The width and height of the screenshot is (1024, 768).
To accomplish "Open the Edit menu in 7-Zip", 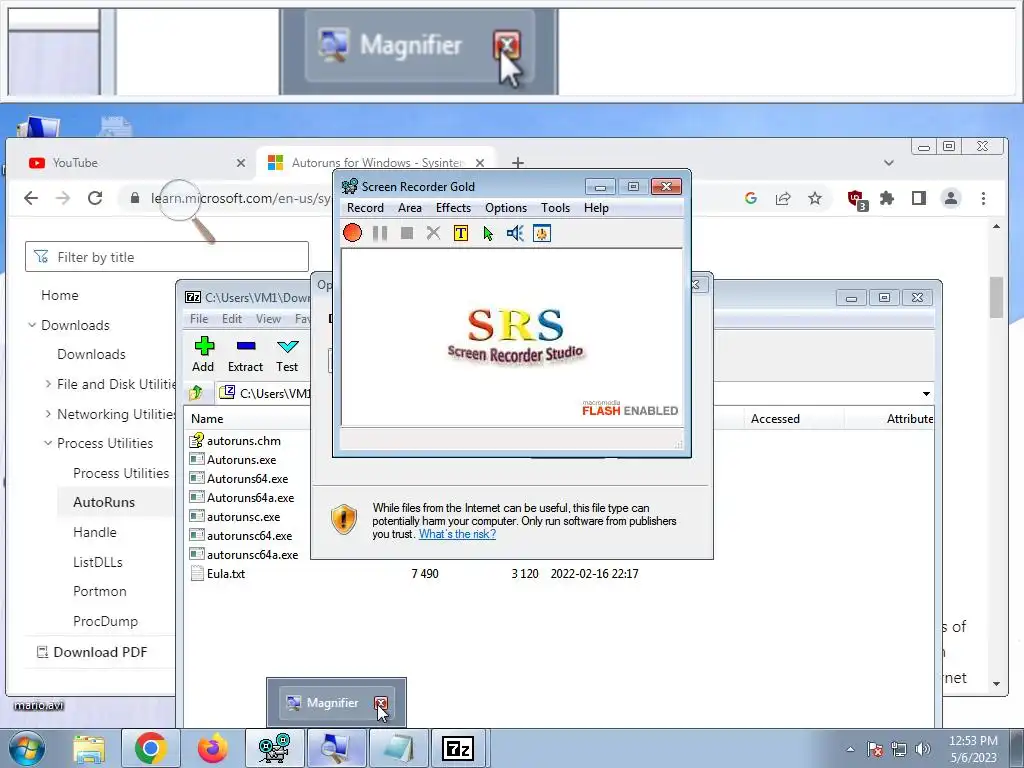I will (x=232, y=319).
